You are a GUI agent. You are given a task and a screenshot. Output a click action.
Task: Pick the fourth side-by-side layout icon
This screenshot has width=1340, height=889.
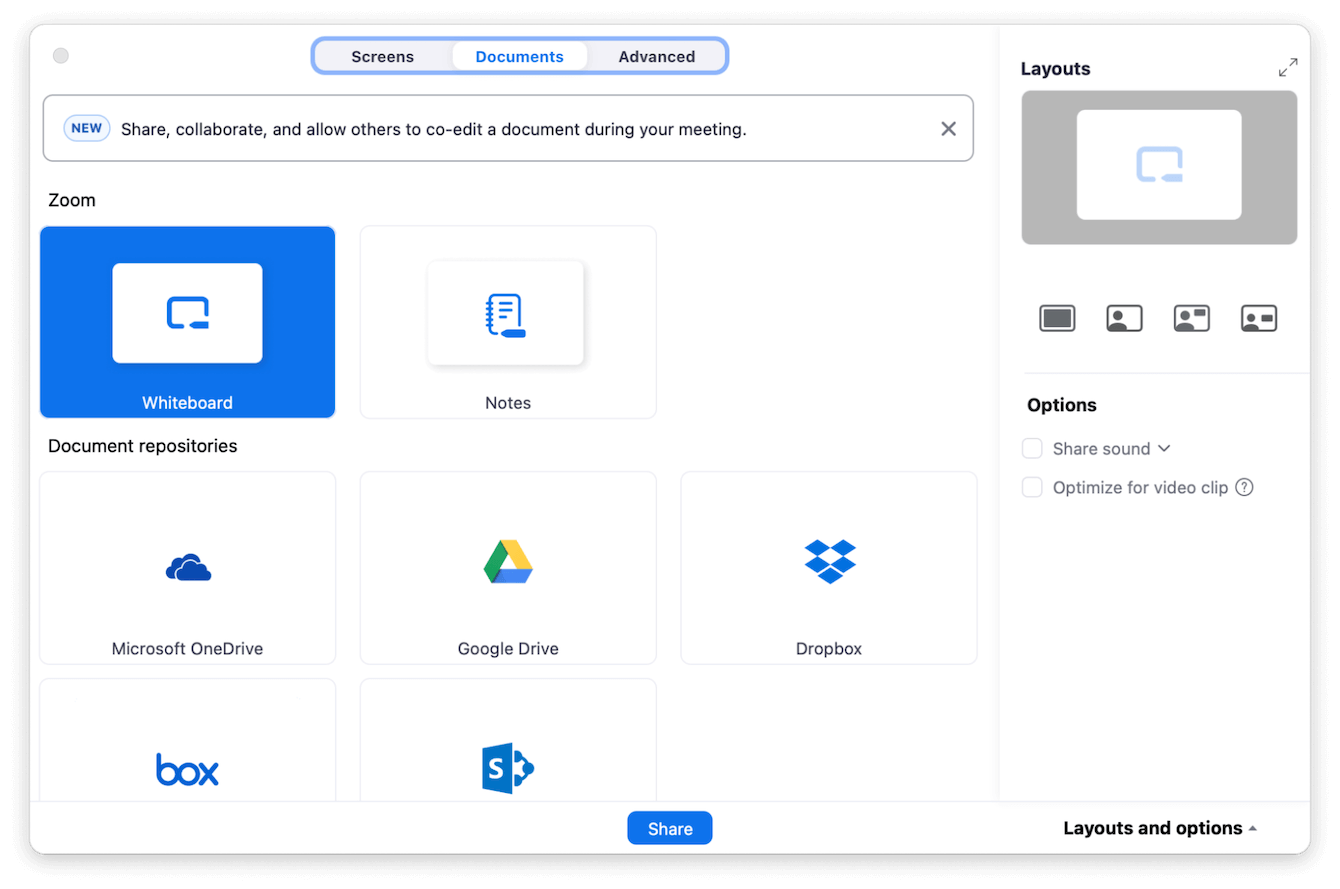(1258, 319)
